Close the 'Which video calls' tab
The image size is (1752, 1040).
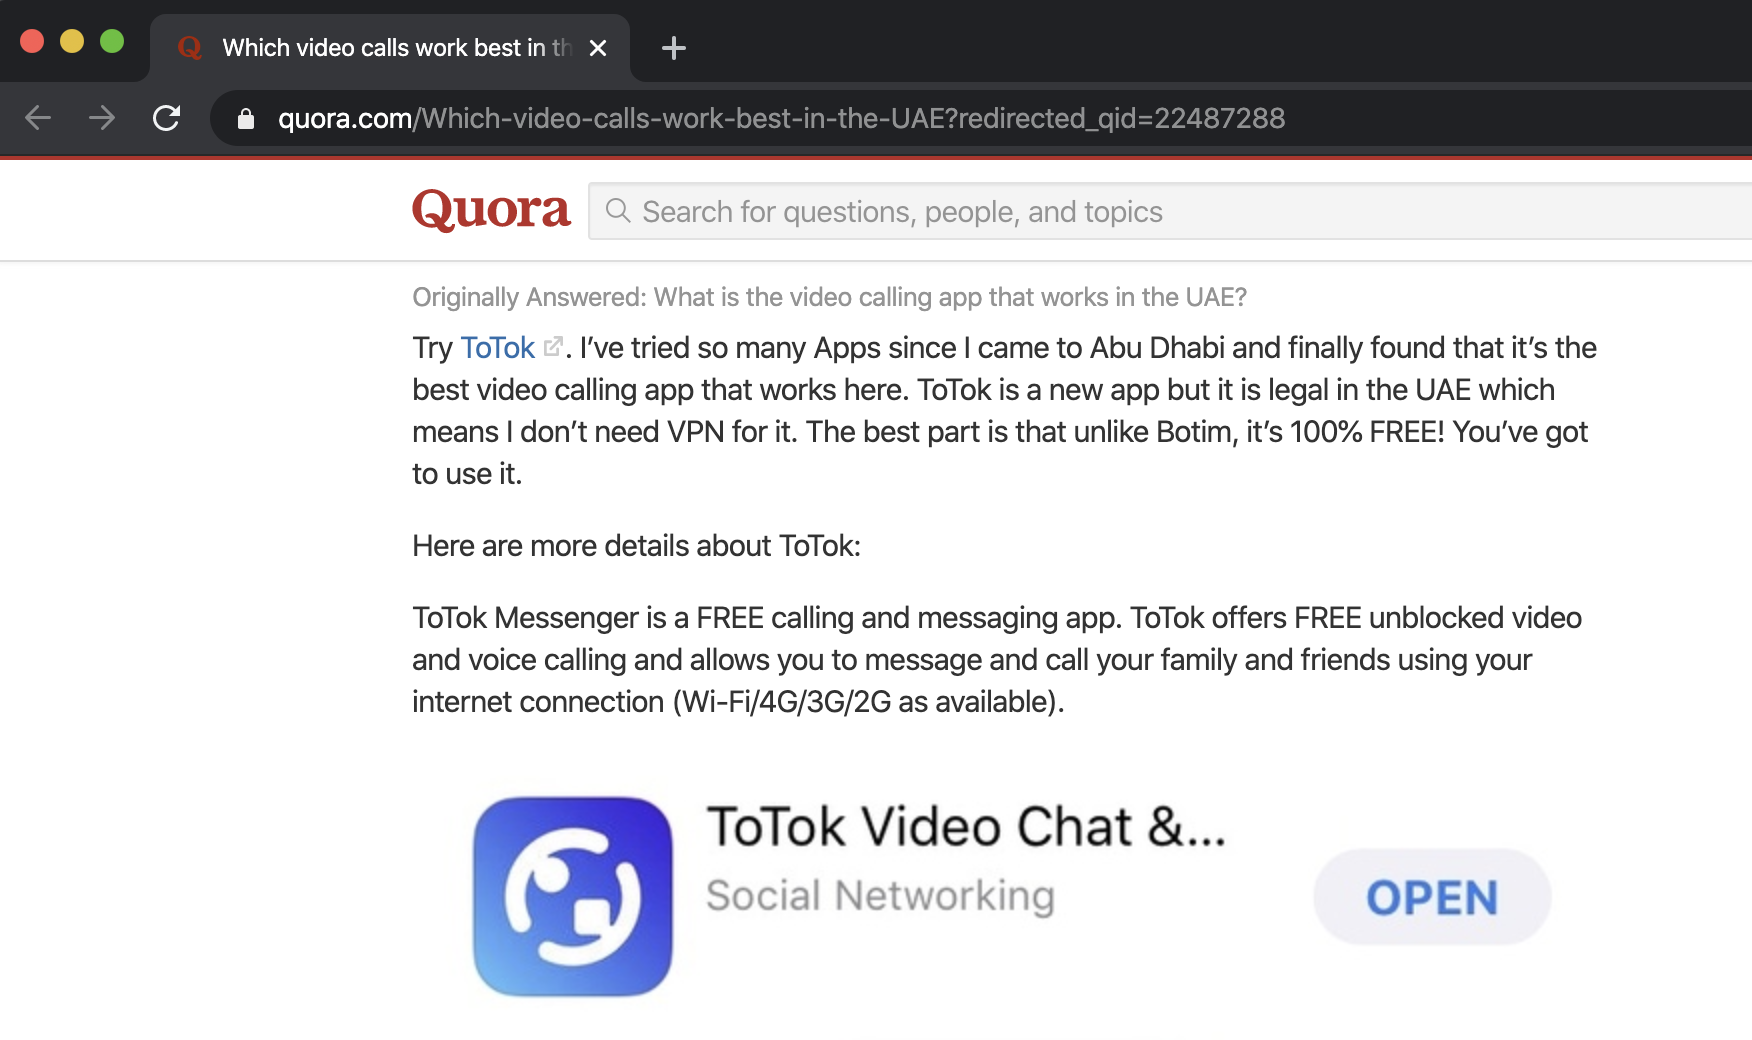(x=598, y=48)
